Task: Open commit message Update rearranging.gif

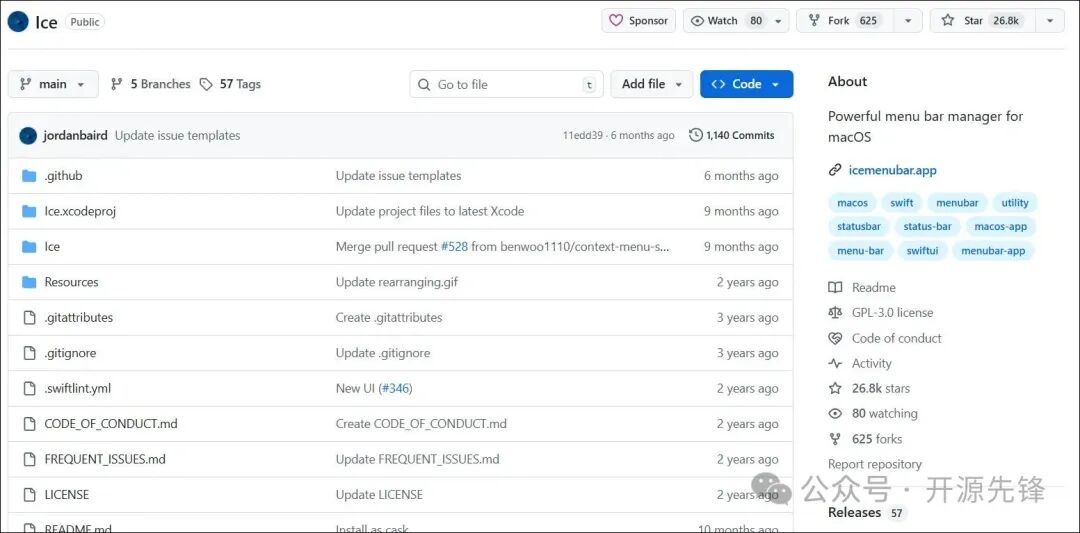Action: pyautogui.click(x=397, y=282)
